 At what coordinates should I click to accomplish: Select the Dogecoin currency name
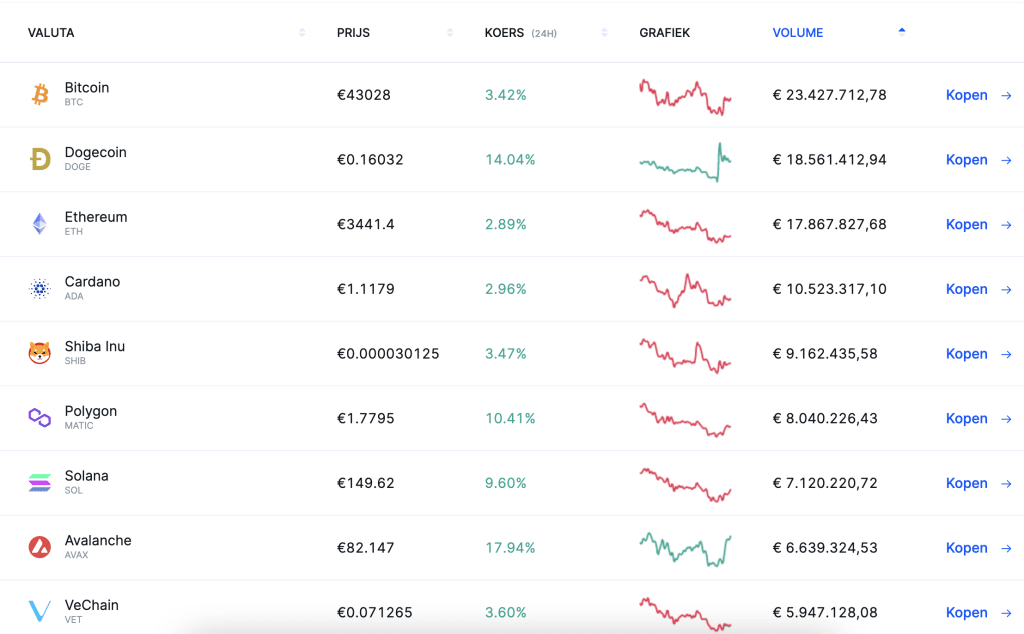pyautogui.click(x=95, y=152)
